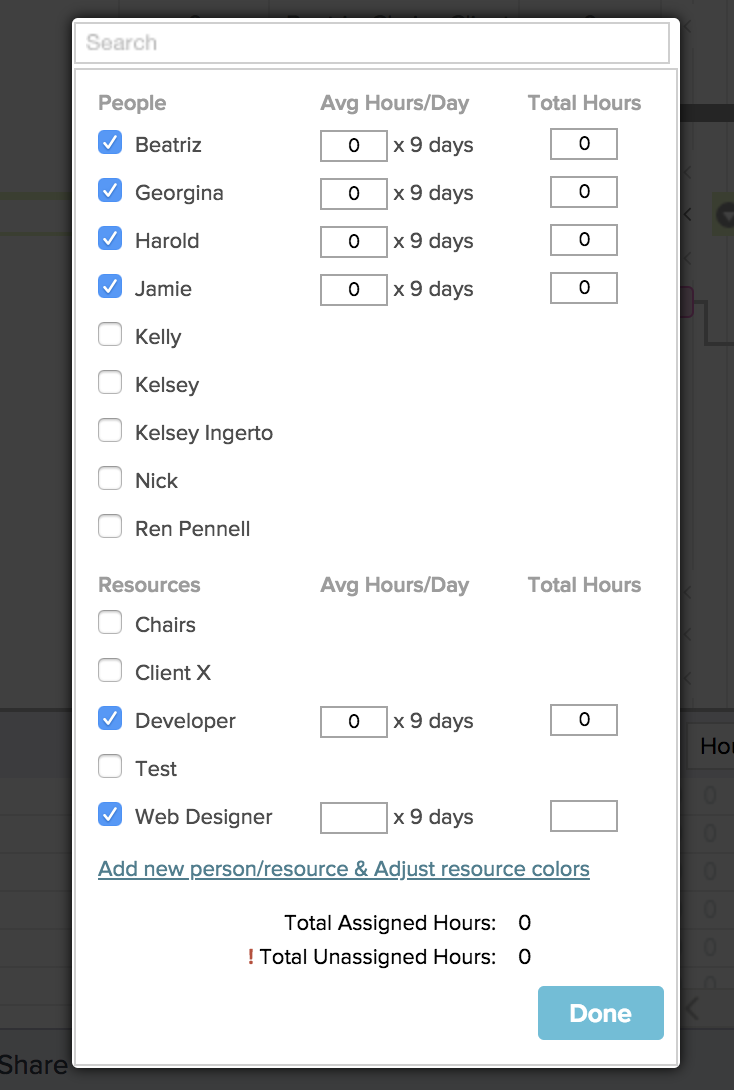Select the Kelsey Ingerto checkbox

point(110,430)
